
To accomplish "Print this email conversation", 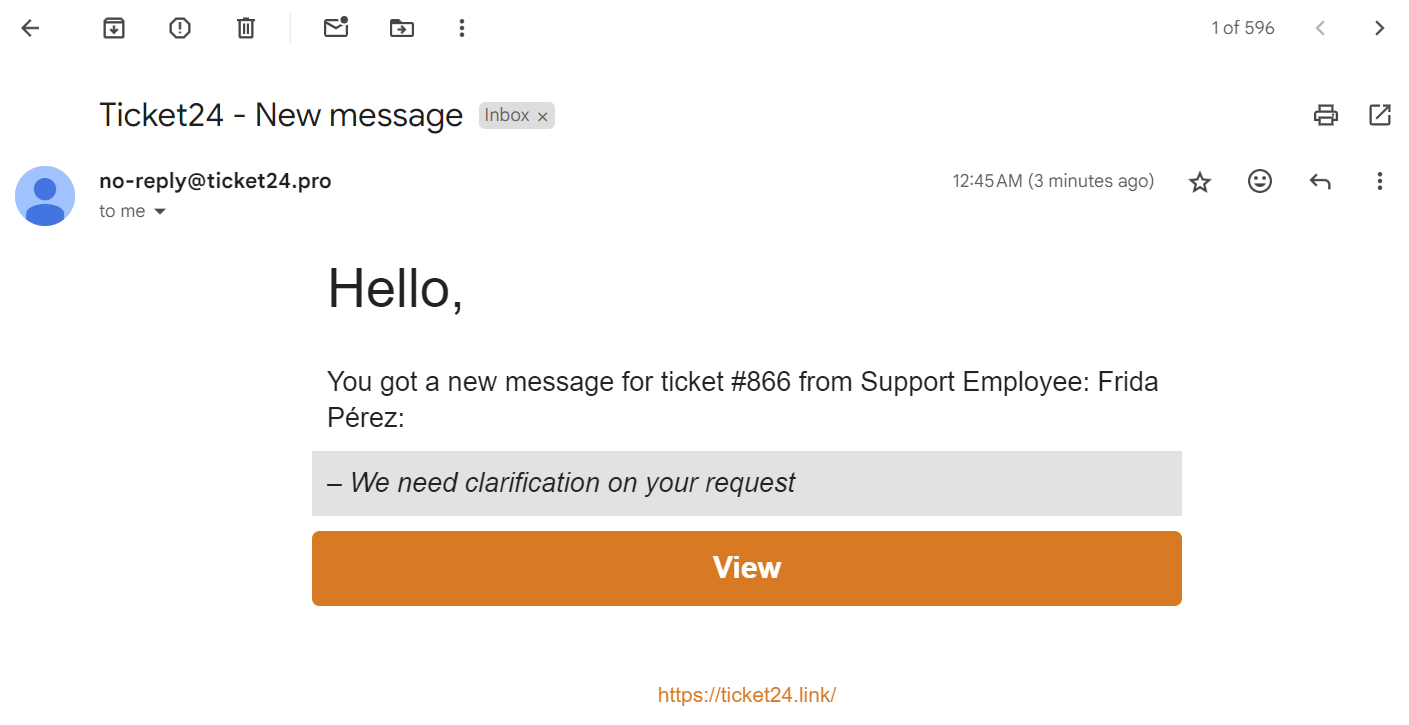I will click(1326, 115).
